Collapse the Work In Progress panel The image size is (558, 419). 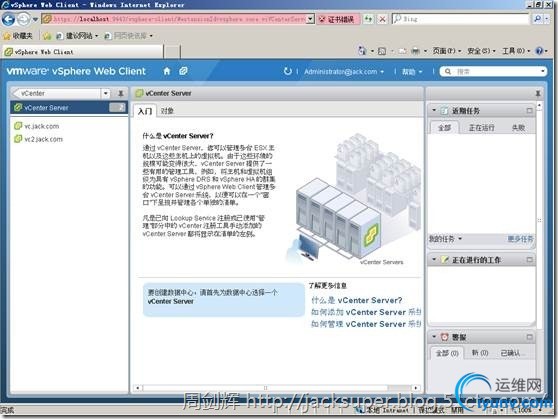coord(434,260)
